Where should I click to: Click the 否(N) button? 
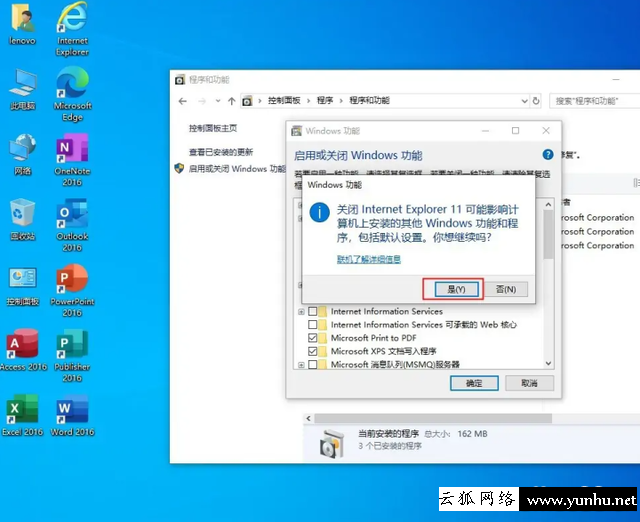click(506, 289)
